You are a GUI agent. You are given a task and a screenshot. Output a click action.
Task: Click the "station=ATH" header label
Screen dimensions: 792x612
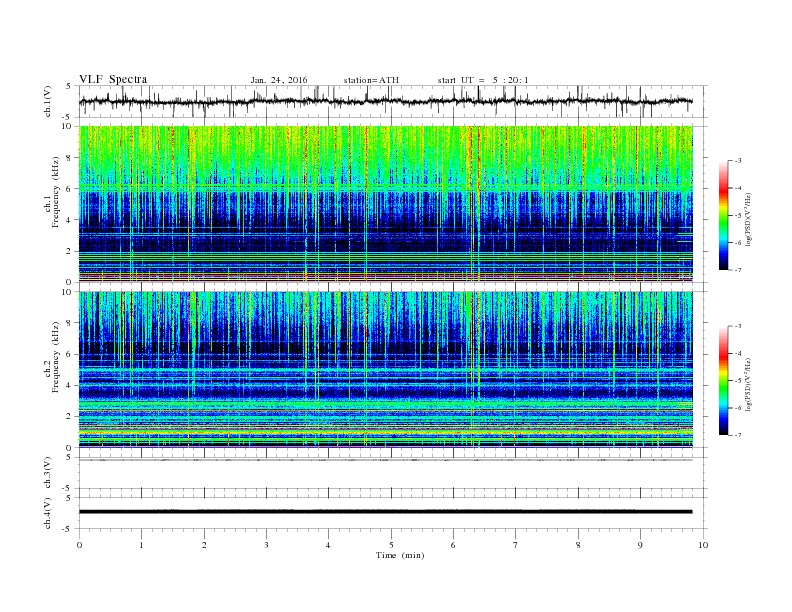pyautogui.click(x=371, y=80)
